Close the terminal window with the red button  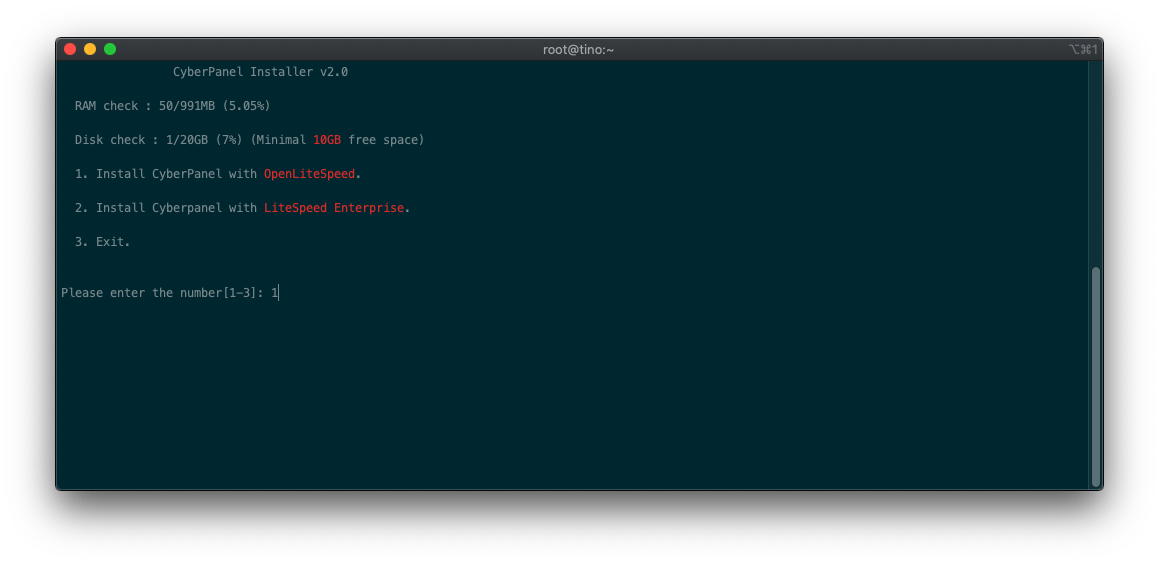[x=70, y=50]
